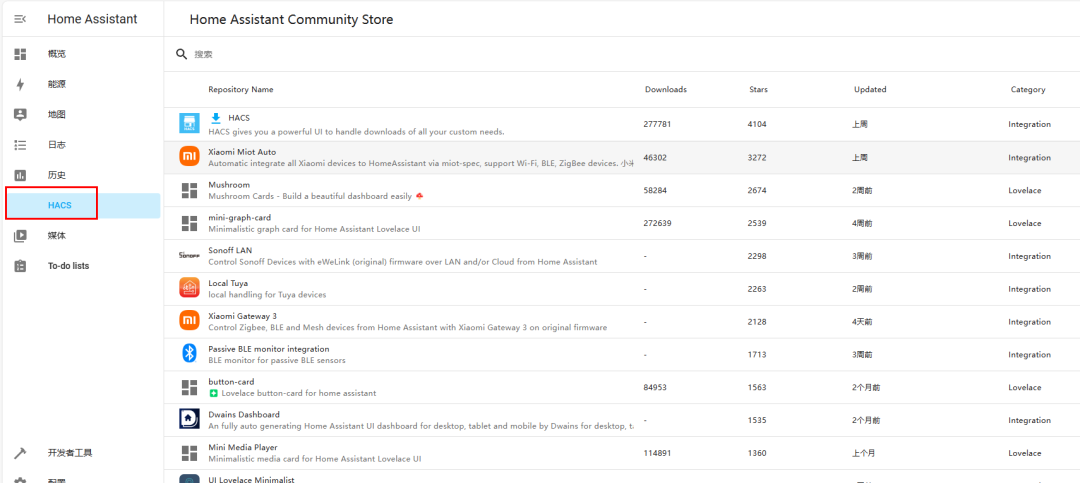Click the Home Assistant sidebar title

pyautogui.click(x=92, y=19)
